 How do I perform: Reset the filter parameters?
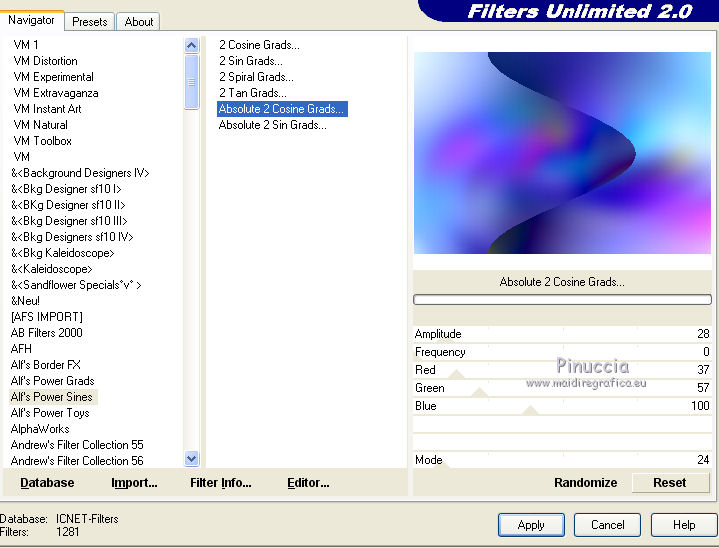[x=669, y=483]
